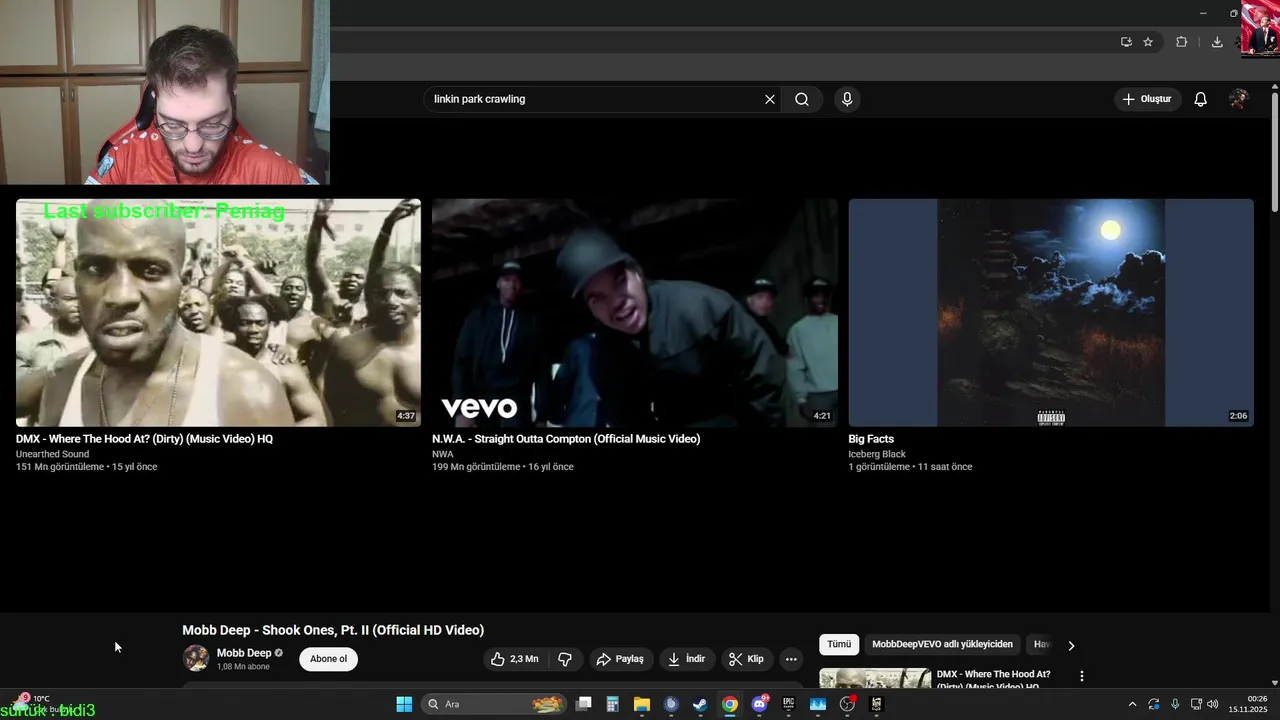Open NWA channel name link
Viewport: 1280px width, 720px height.
click(443, 454)
